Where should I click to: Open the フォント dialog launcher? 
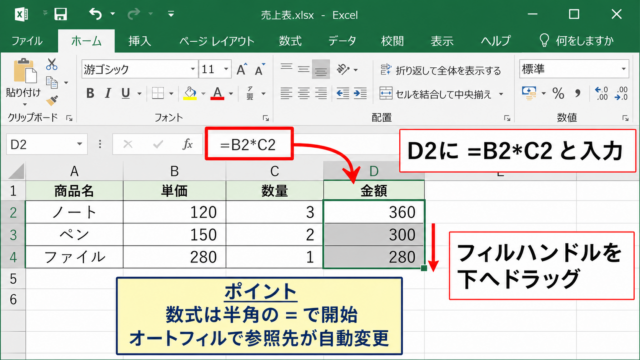pos(266,118)
